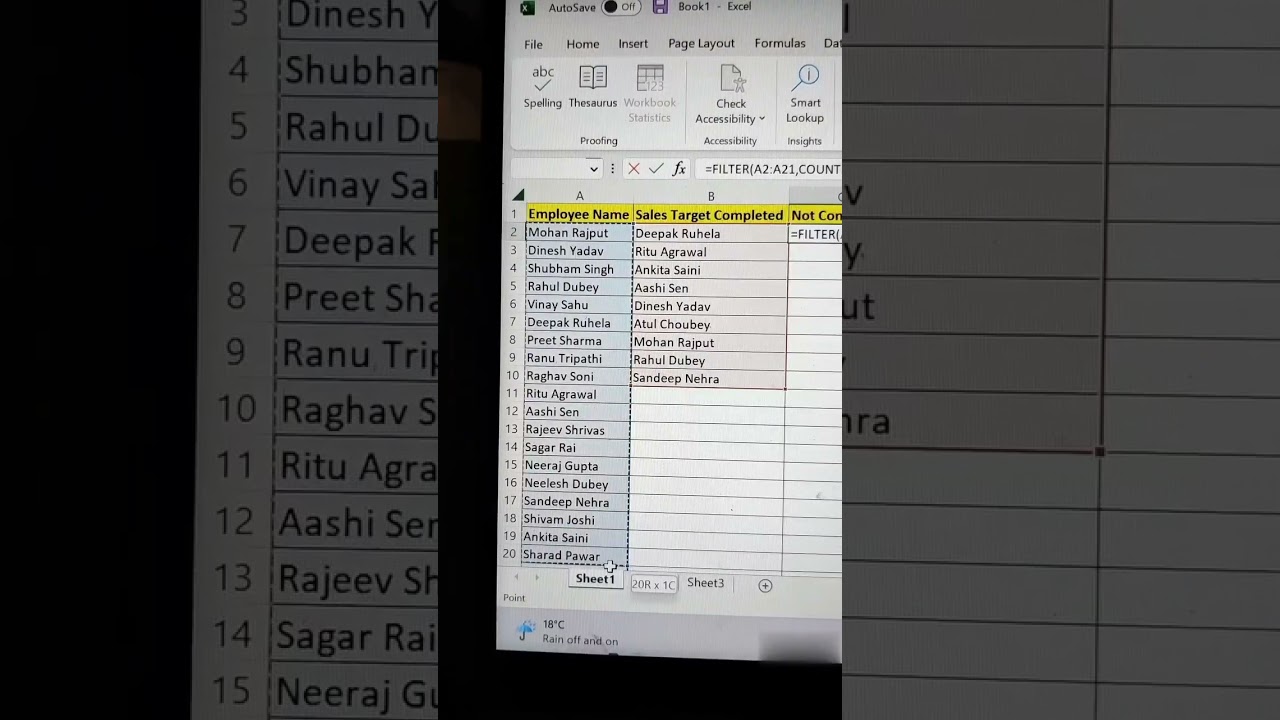Click Aashi Sen in column B
The image size is (1280, 720).
click(709, 288)
